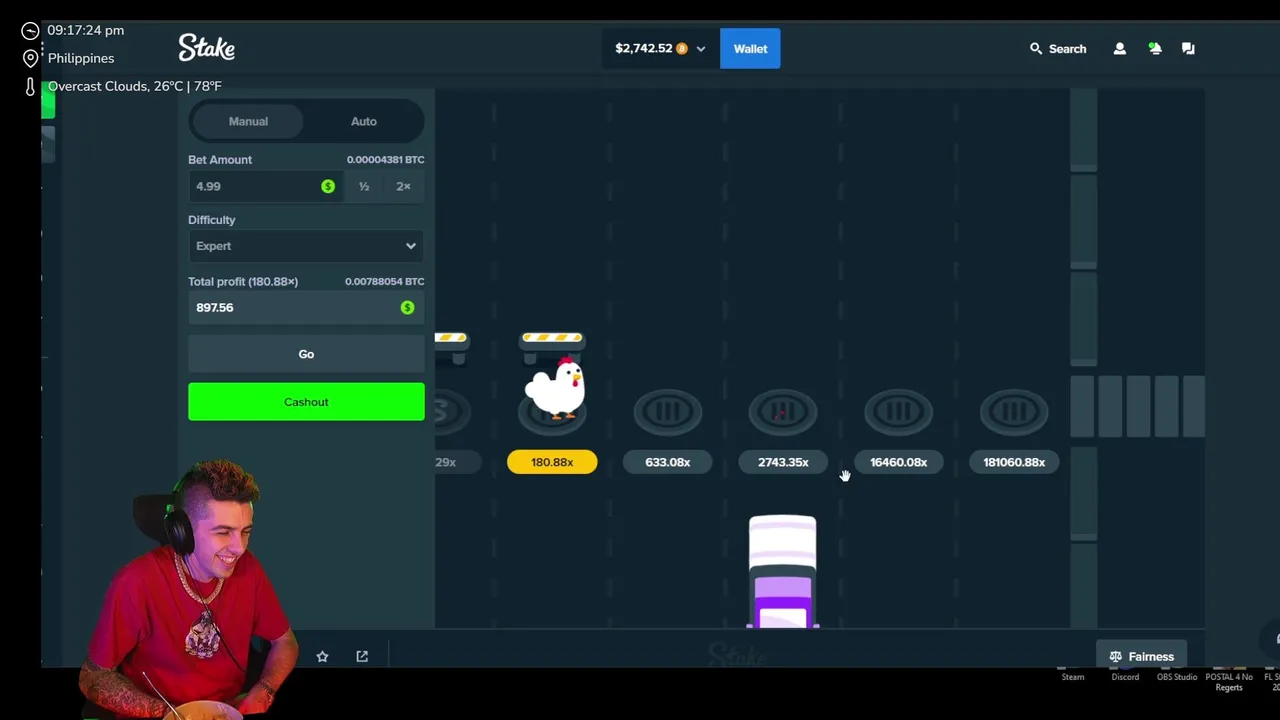Click the dollar icon in Bet Amount field
1280x720 pixels.
328,186
